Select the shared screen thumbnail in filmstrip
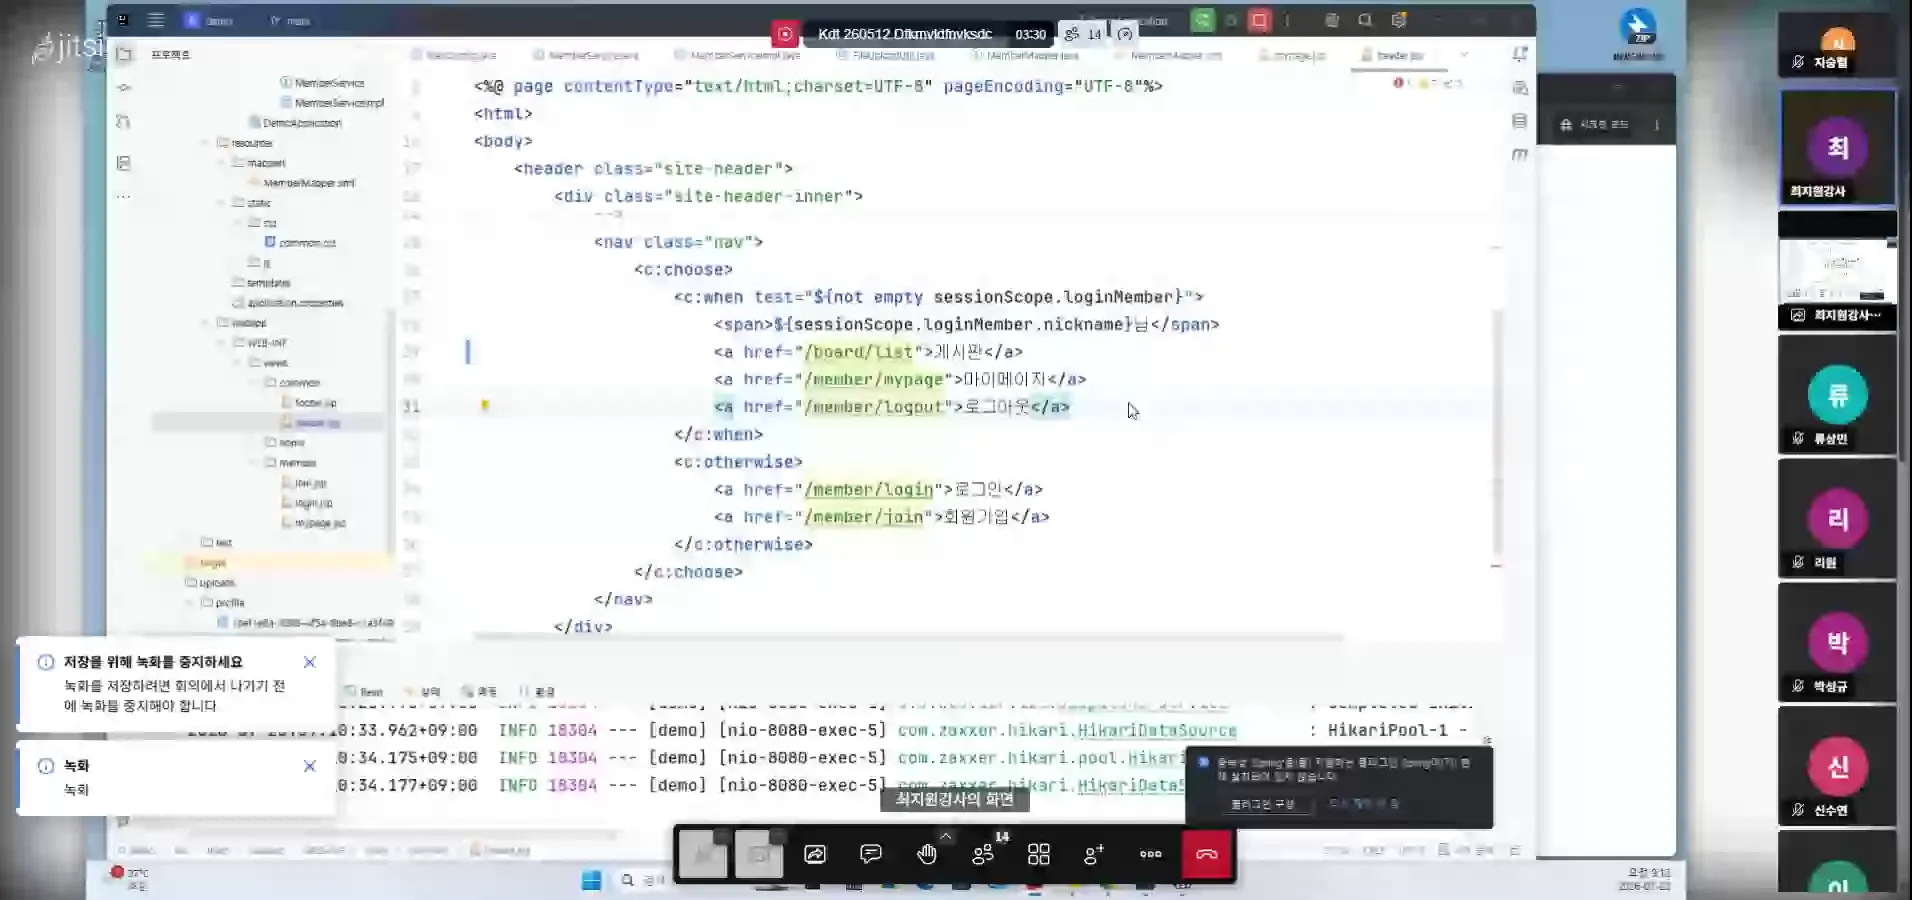Viewport: 1912px width, 900px height. click(1837, 271)
